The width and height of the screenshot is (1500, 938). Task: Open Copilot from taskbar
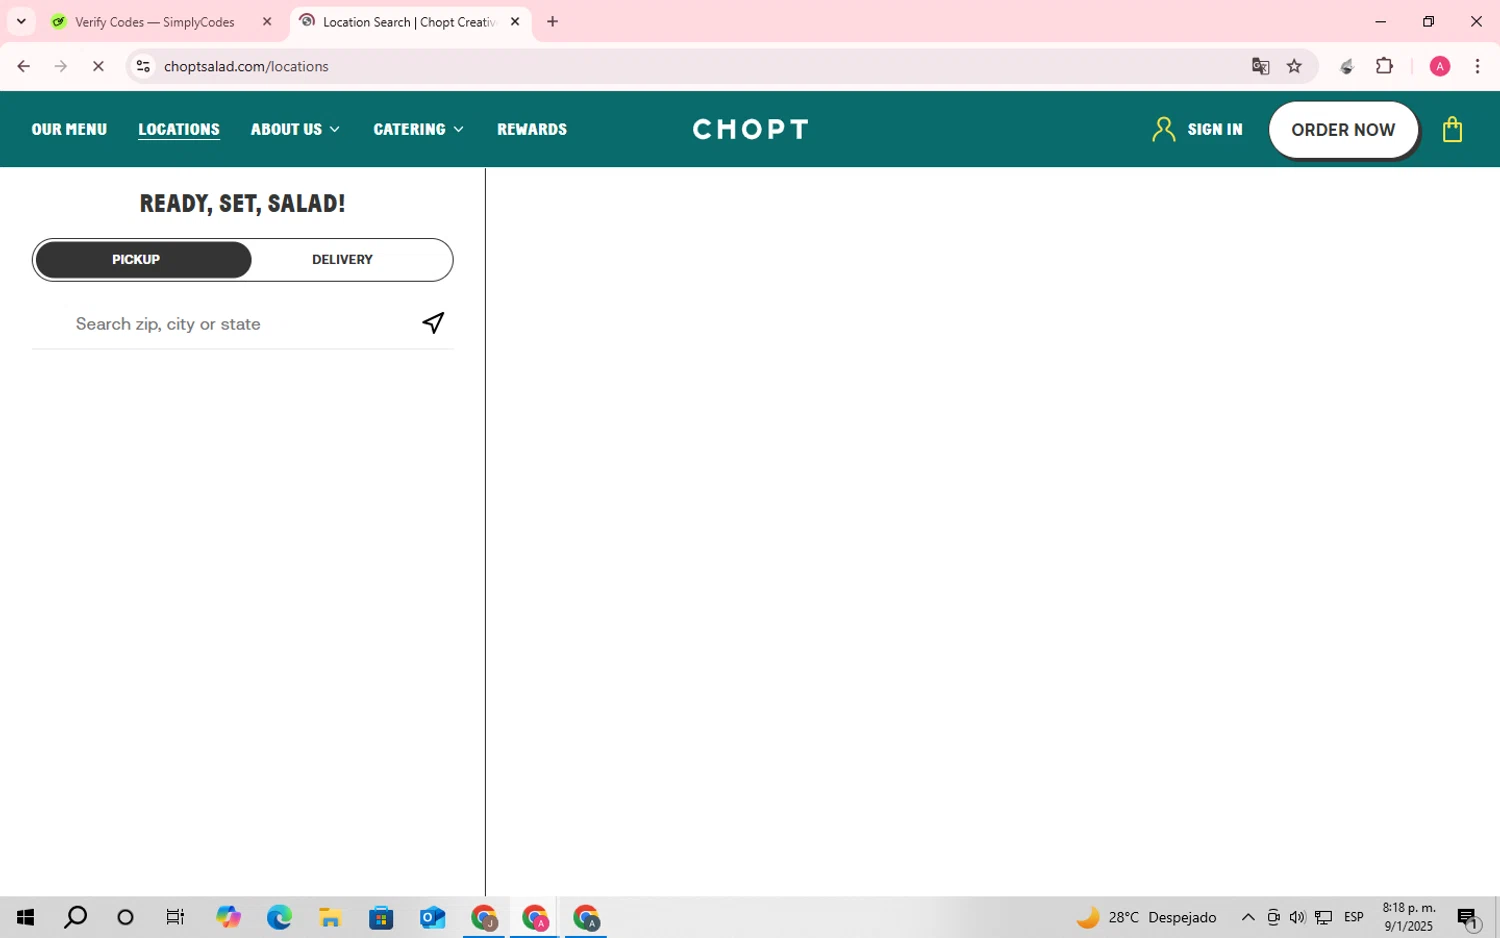[x=228, y=917]
